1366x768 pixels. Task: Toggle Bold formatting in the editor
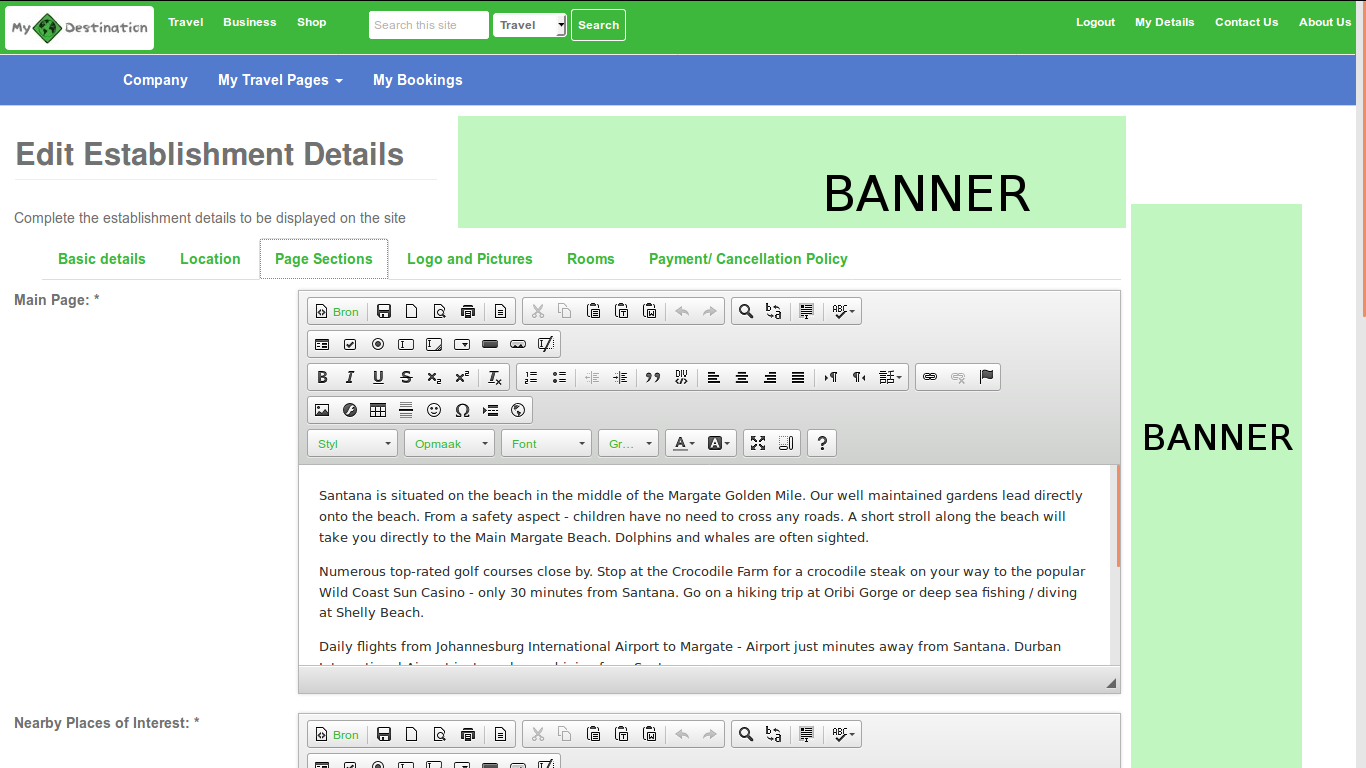[x=322, y=377]
